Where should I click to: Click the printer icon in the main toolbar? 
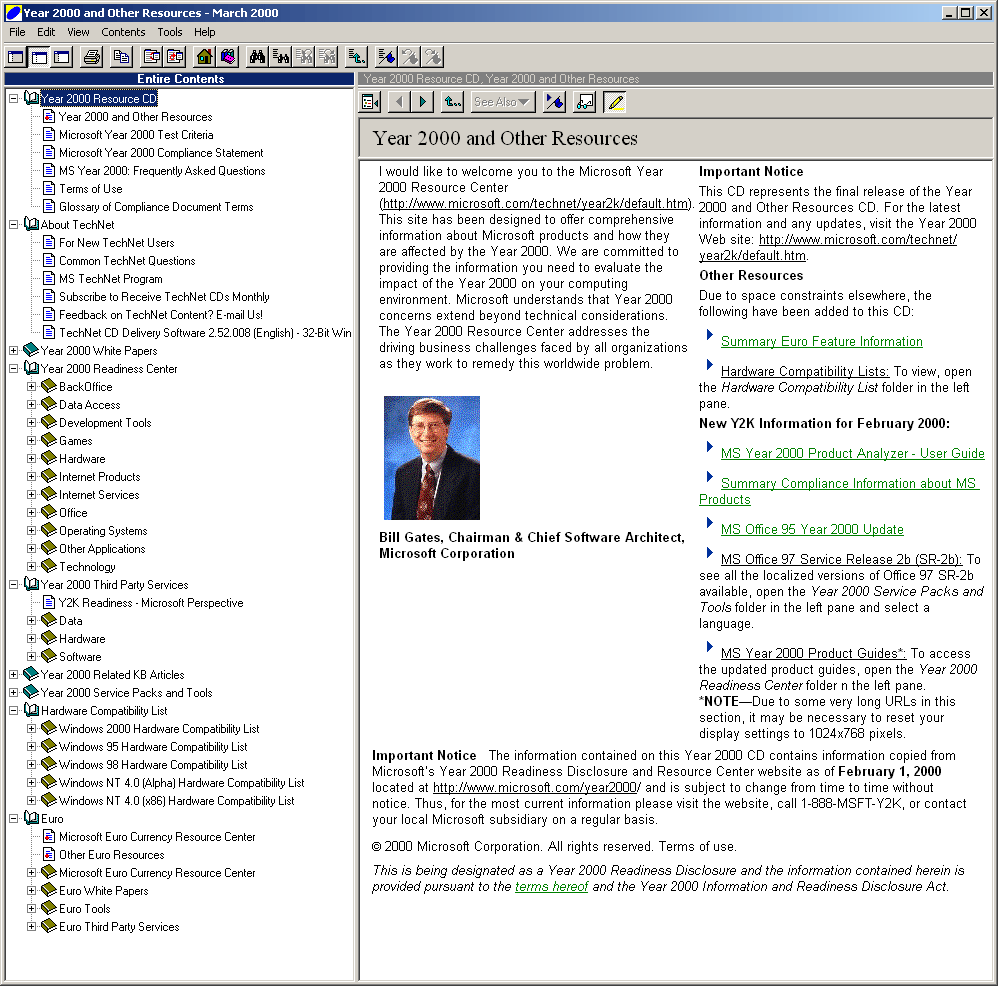click(x=92, y=57)
